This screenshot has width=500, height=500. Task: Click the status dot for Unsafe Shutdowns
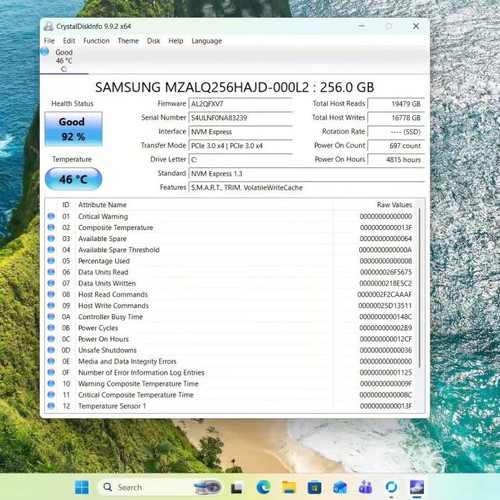(51, 350)
